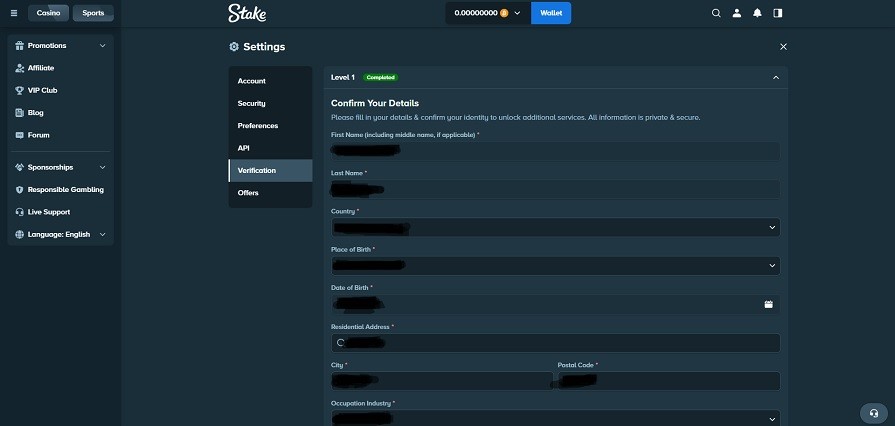Switch to the Casino tab

(x=49, y=13)
